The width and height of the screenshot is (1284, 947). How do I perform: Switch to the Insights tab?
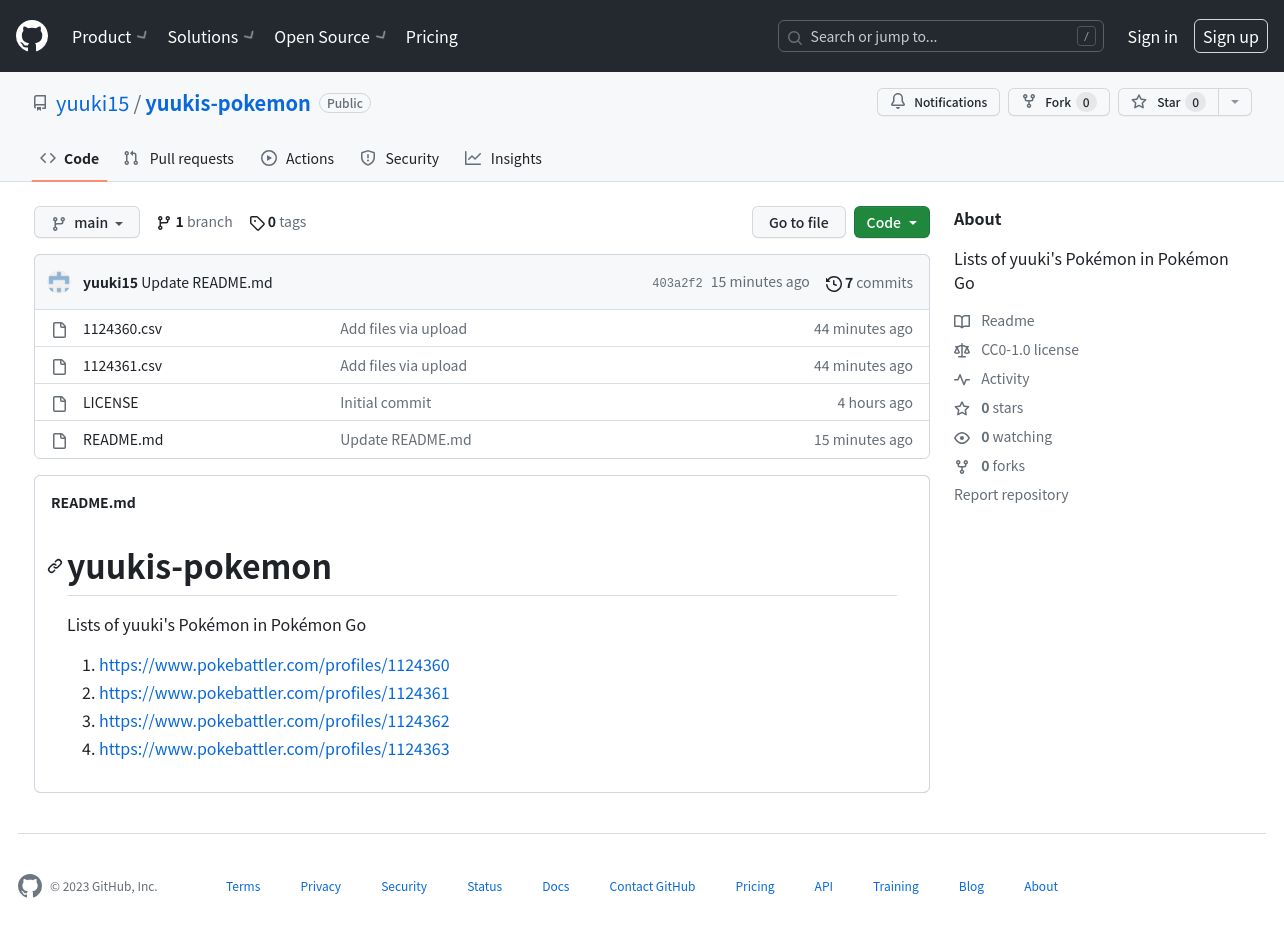point(503,158)
